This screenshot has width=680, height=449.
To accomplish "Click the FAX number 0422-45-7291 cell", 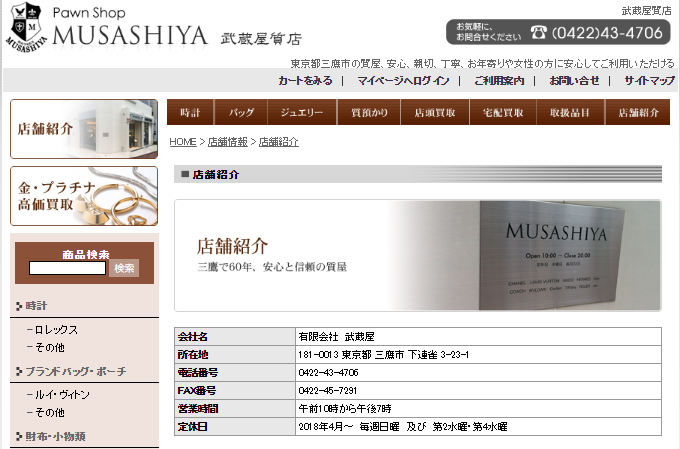I will click(478, 391).
